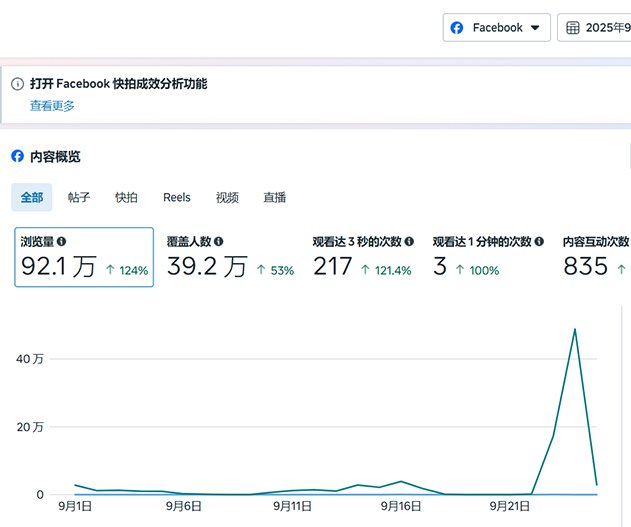Open the Reels tab

point(177,197)
